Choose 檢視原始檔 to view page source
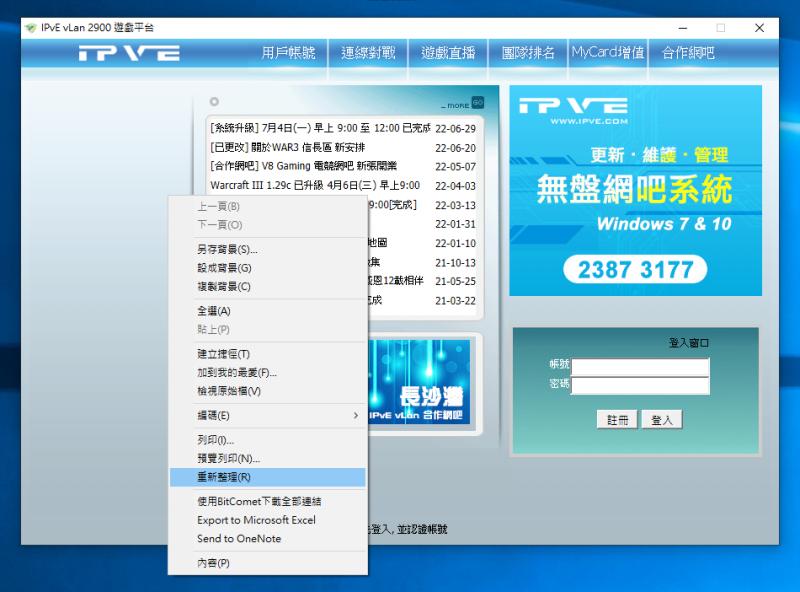 point(240,392)
